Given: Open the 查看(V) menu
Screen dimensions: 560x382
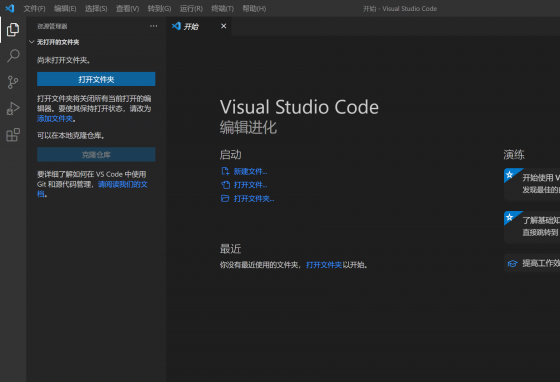Looking at the screenshot, I should click(128, 9).
